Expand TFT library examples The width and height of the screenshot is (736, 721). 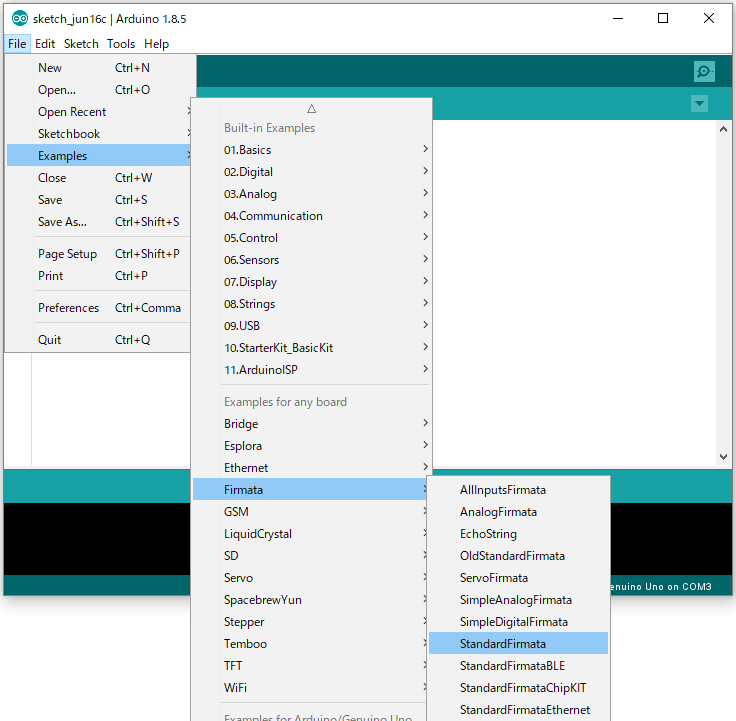(310, 666)
